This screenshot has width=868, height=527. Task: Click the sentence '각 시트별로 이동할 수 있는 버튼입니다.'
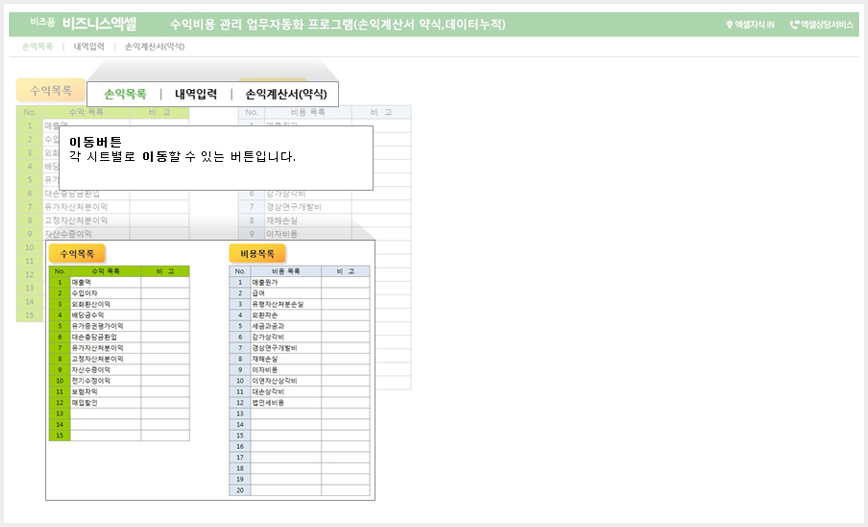(182, 157)
